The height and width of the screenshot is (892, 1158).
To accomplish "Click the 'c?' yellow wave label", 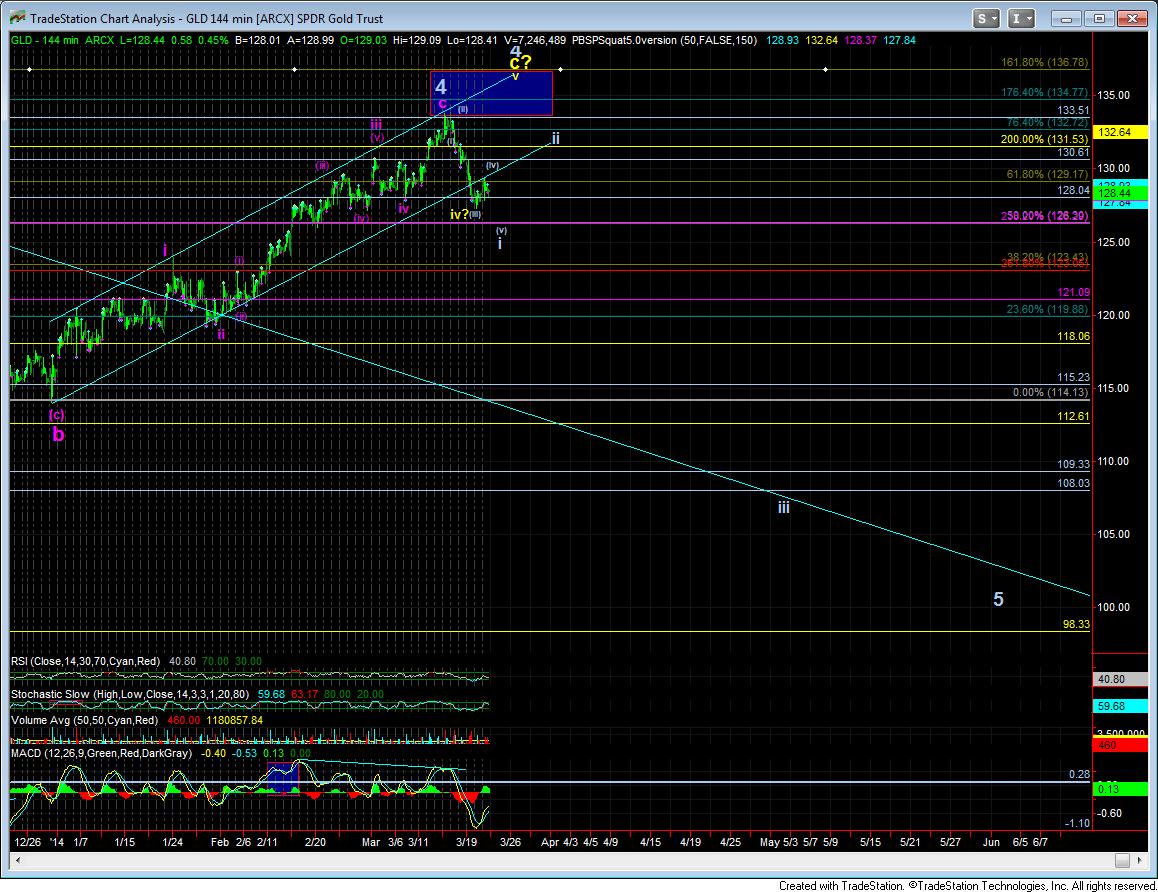I will [521, 63].
